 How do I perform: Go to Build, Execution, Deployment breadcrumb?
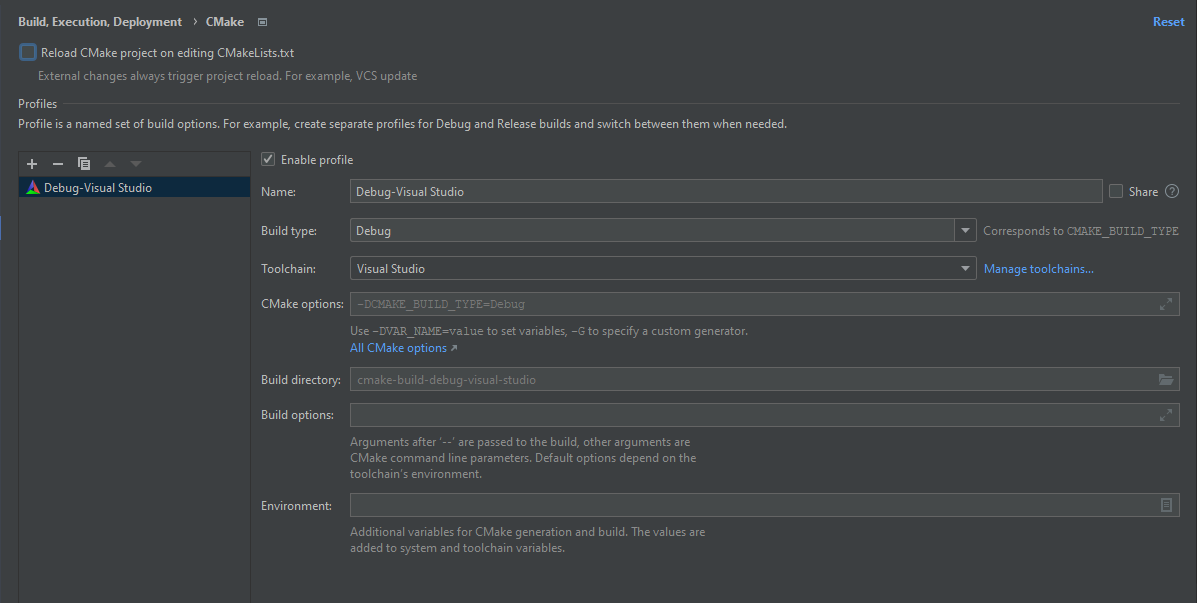coord(100,22)
